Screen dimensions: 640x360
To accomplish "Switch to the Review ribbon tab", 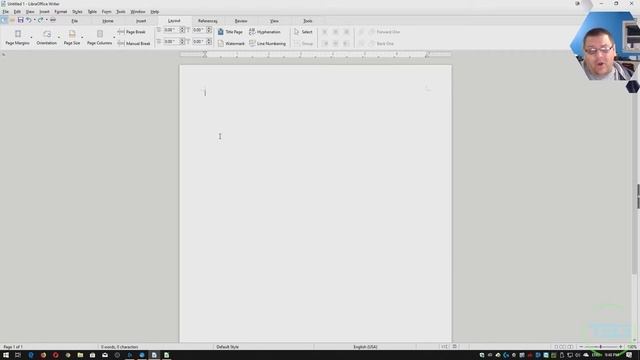I will click(x=241, y=21).
